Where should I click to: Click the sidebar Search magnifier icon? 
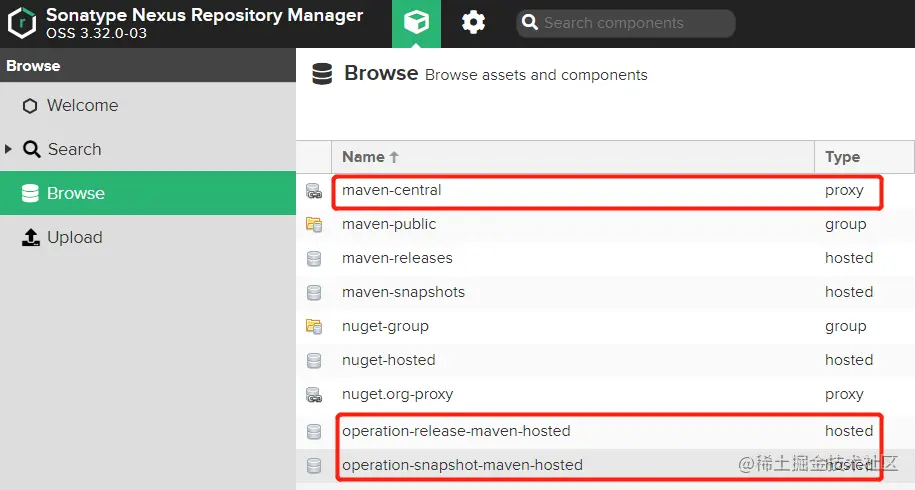(x=32, y=149)
